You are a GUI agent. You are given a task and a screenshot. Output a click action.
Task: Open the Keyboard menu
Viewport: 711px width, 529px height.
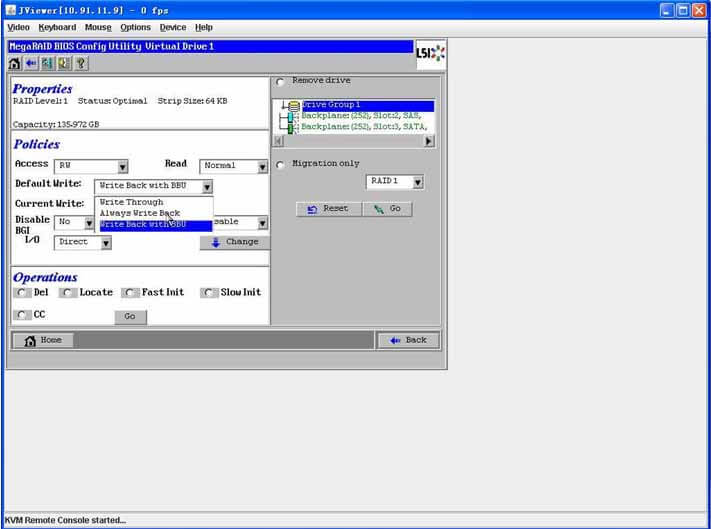57,27
